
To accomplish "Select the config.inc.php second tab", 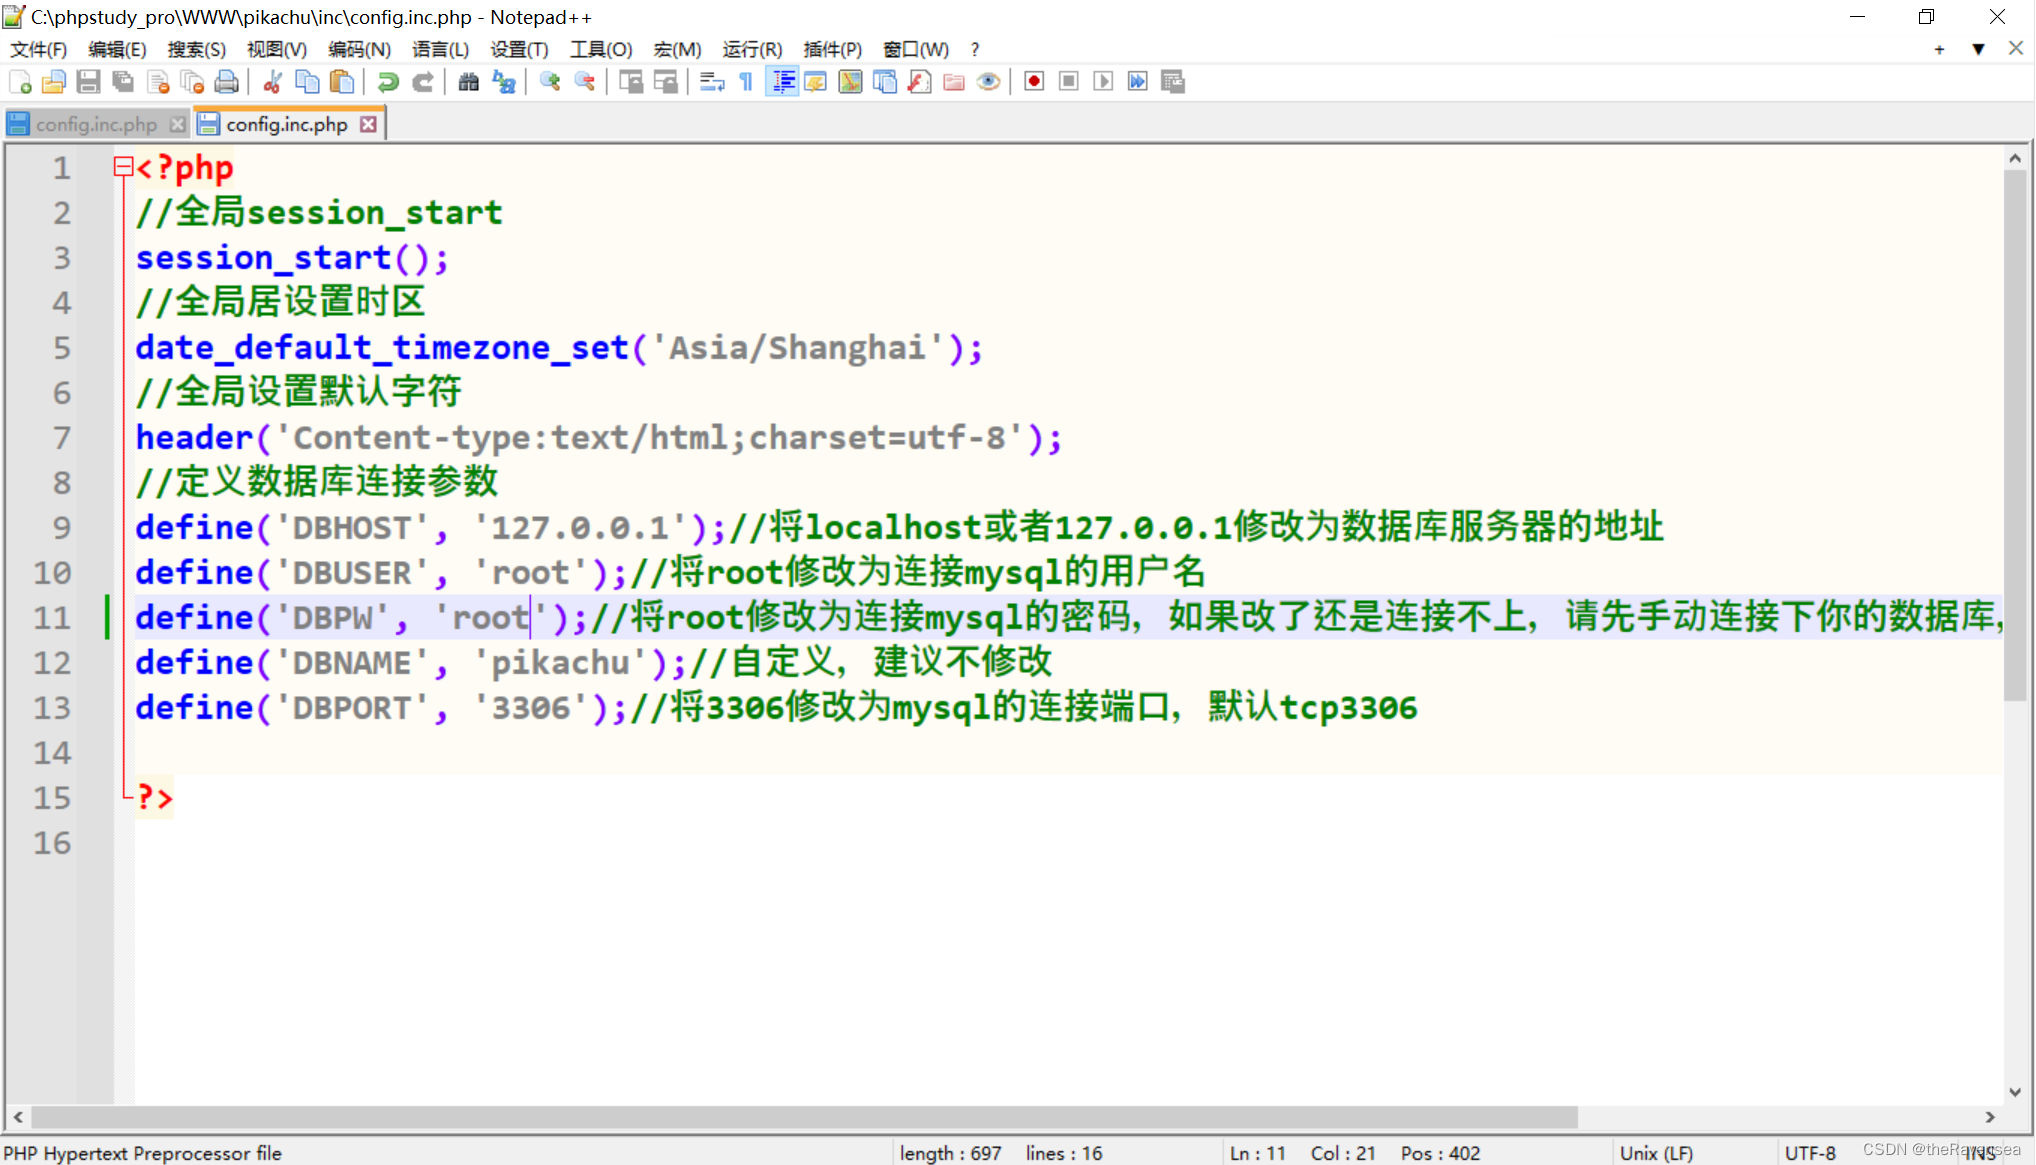I will [285, 124].
